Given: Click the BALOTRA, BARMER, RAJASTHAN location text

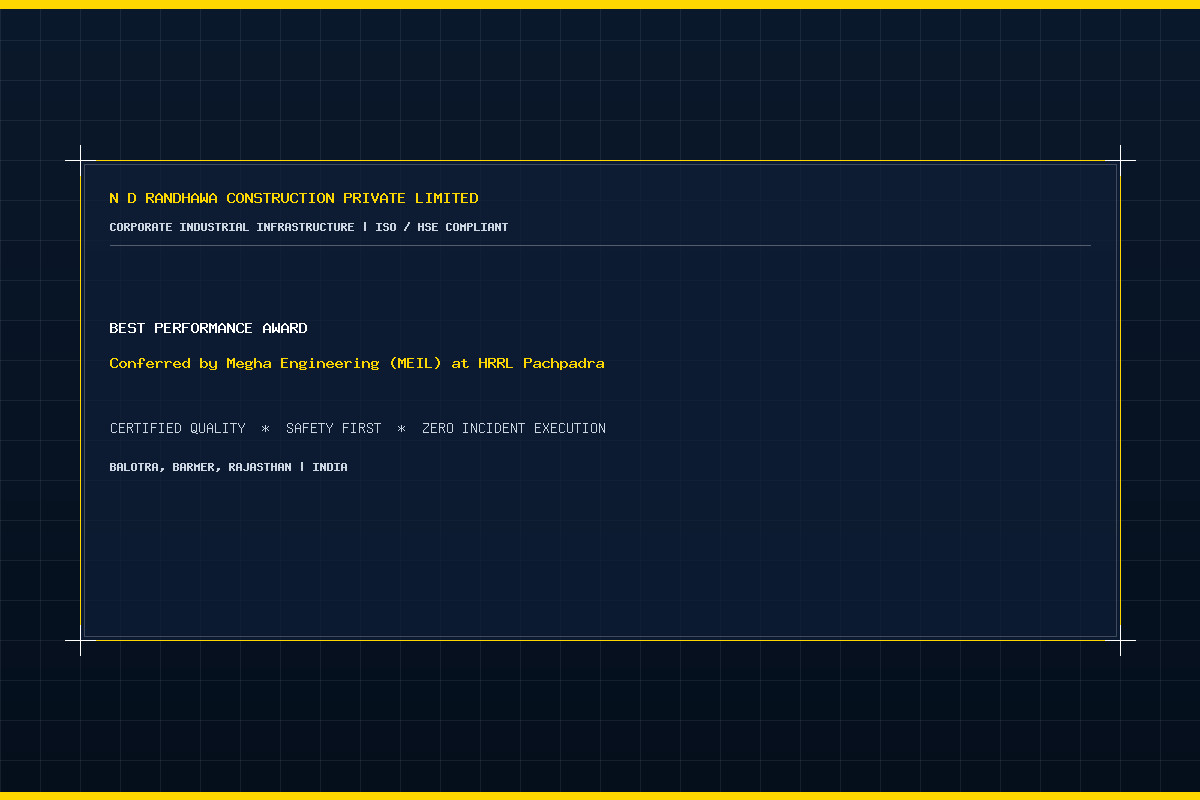Looking at the screenshot, I should click(x=229, y=467).
